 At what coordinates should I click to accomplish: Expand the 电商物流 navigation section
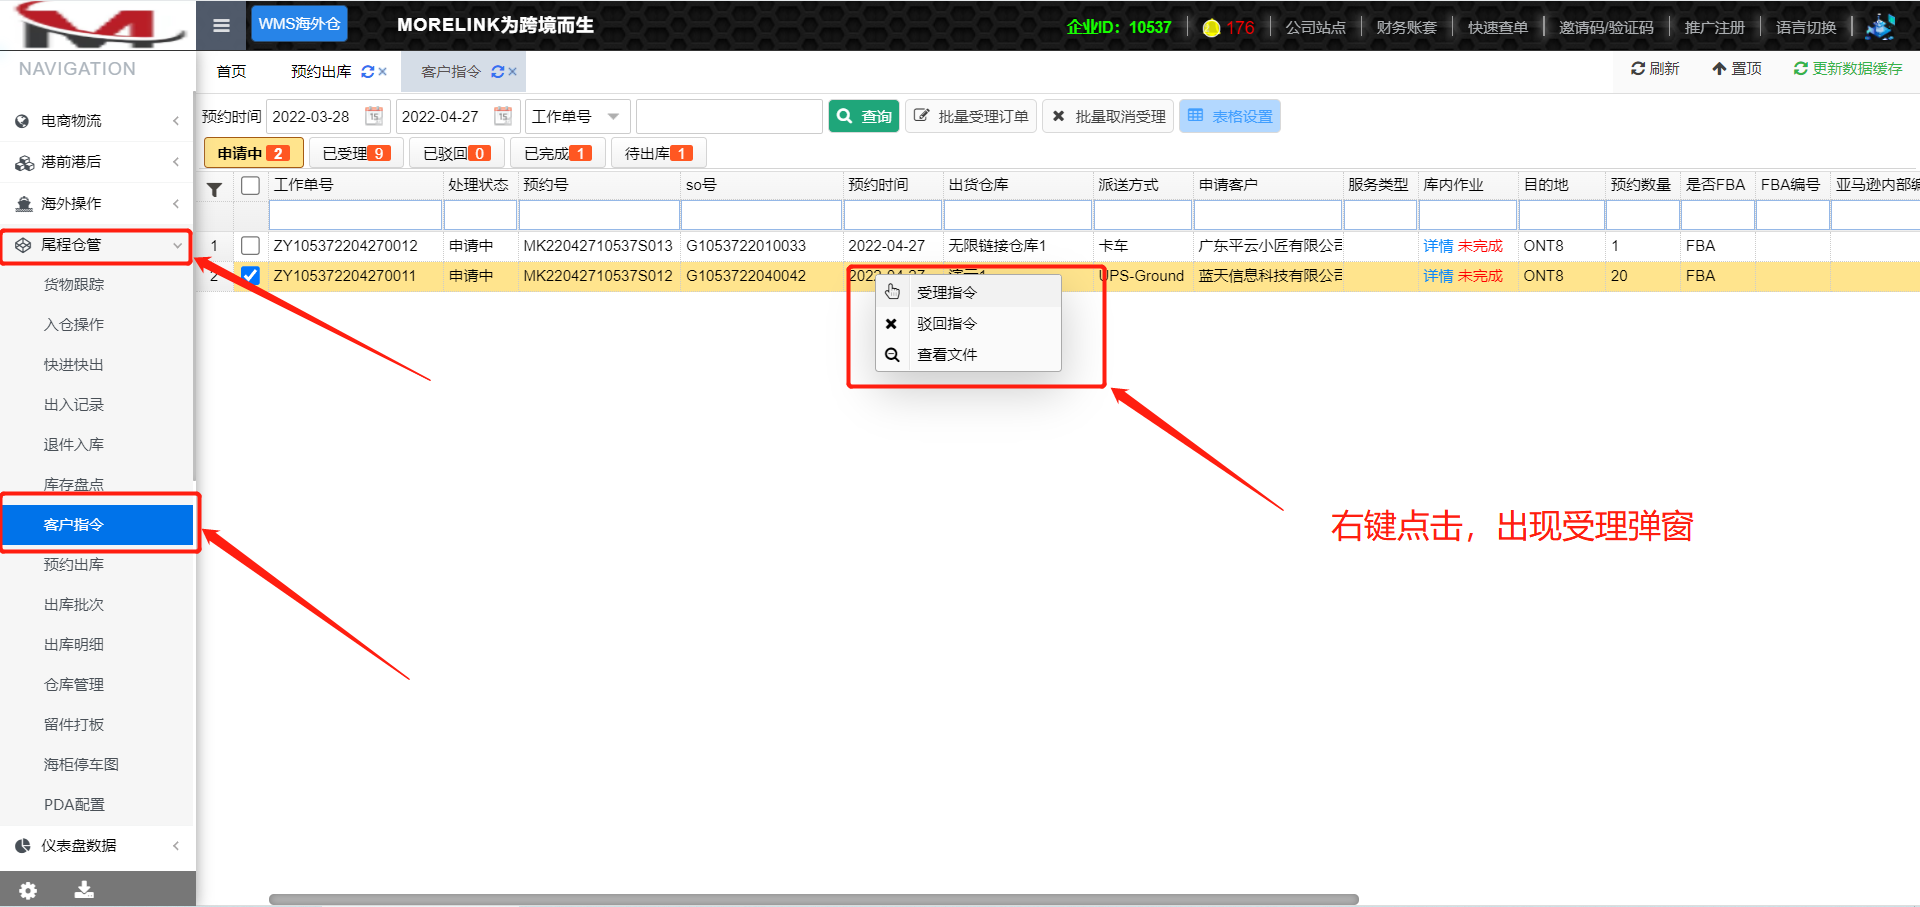click(x=97, y=121)
